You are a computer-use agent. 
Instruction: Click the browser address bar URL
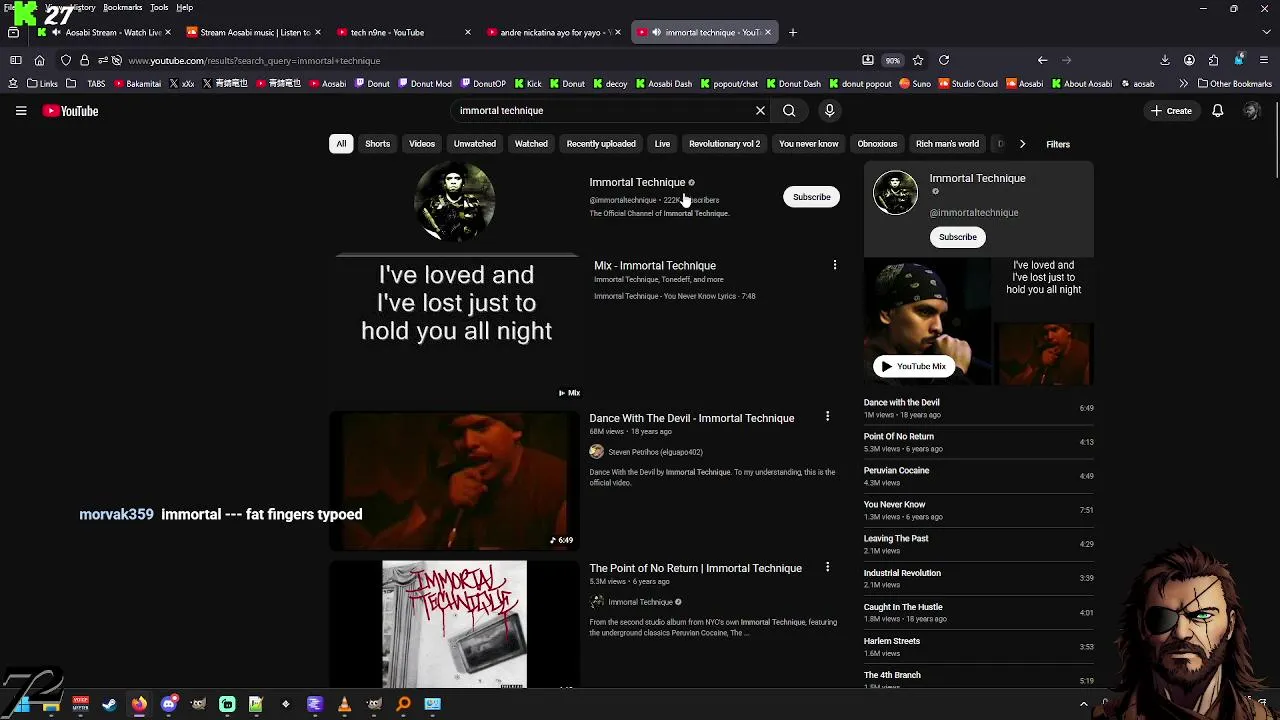254,61
